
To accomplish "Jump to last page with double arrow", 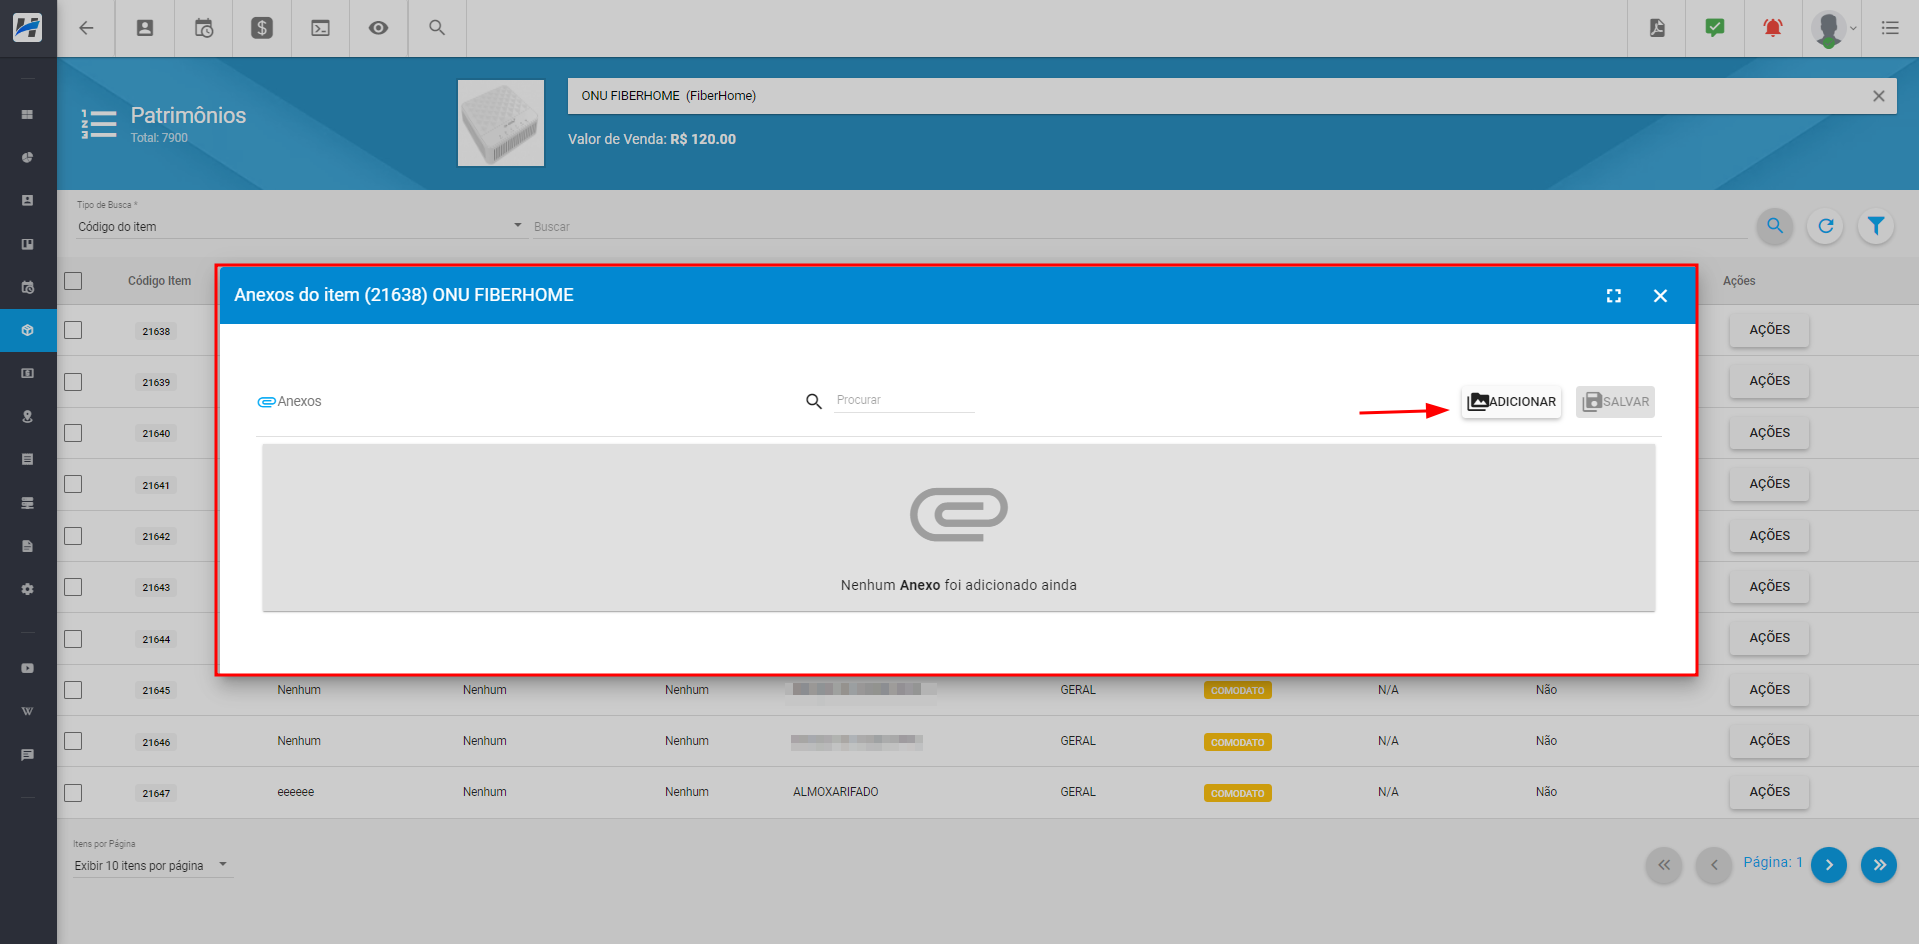I will (1879, 865).
